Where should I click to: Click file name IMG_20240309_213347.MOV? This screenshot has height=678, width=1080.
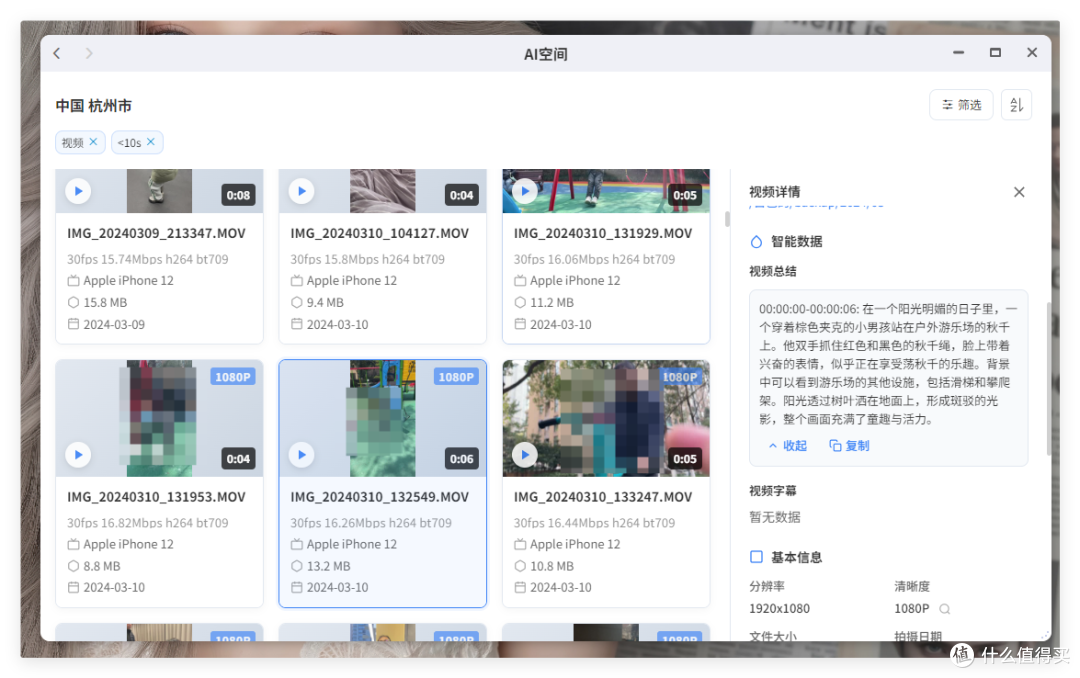pos(156,234)
